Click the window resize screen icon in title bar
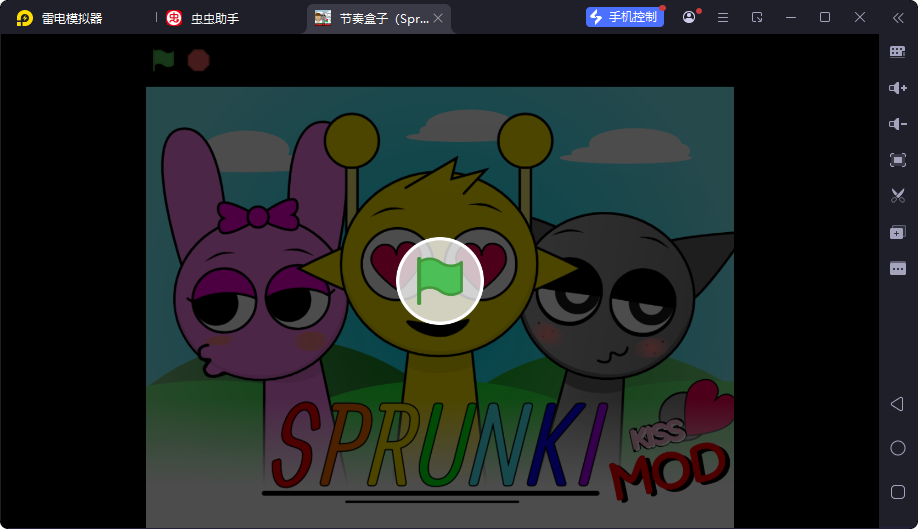This screenshot has height=529, width=918. (757, 18)
